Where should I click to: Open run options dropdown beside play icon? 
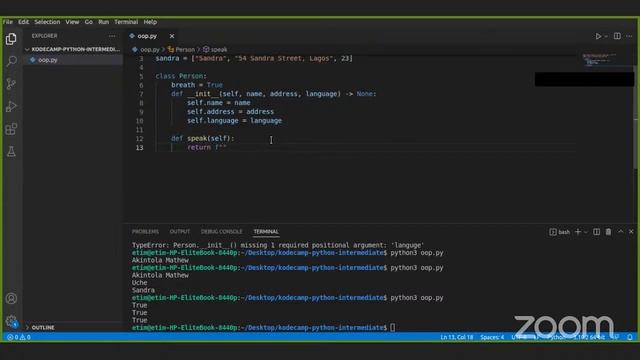coord(606,36)
